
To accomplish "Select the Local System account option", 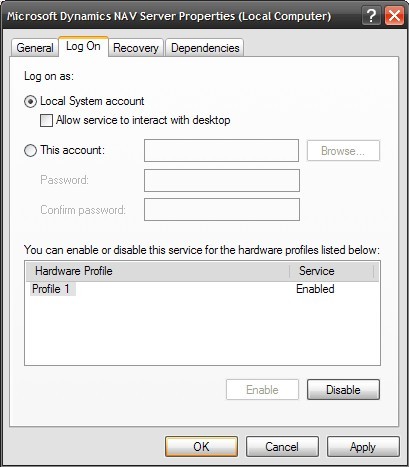I will coord(30,102).
